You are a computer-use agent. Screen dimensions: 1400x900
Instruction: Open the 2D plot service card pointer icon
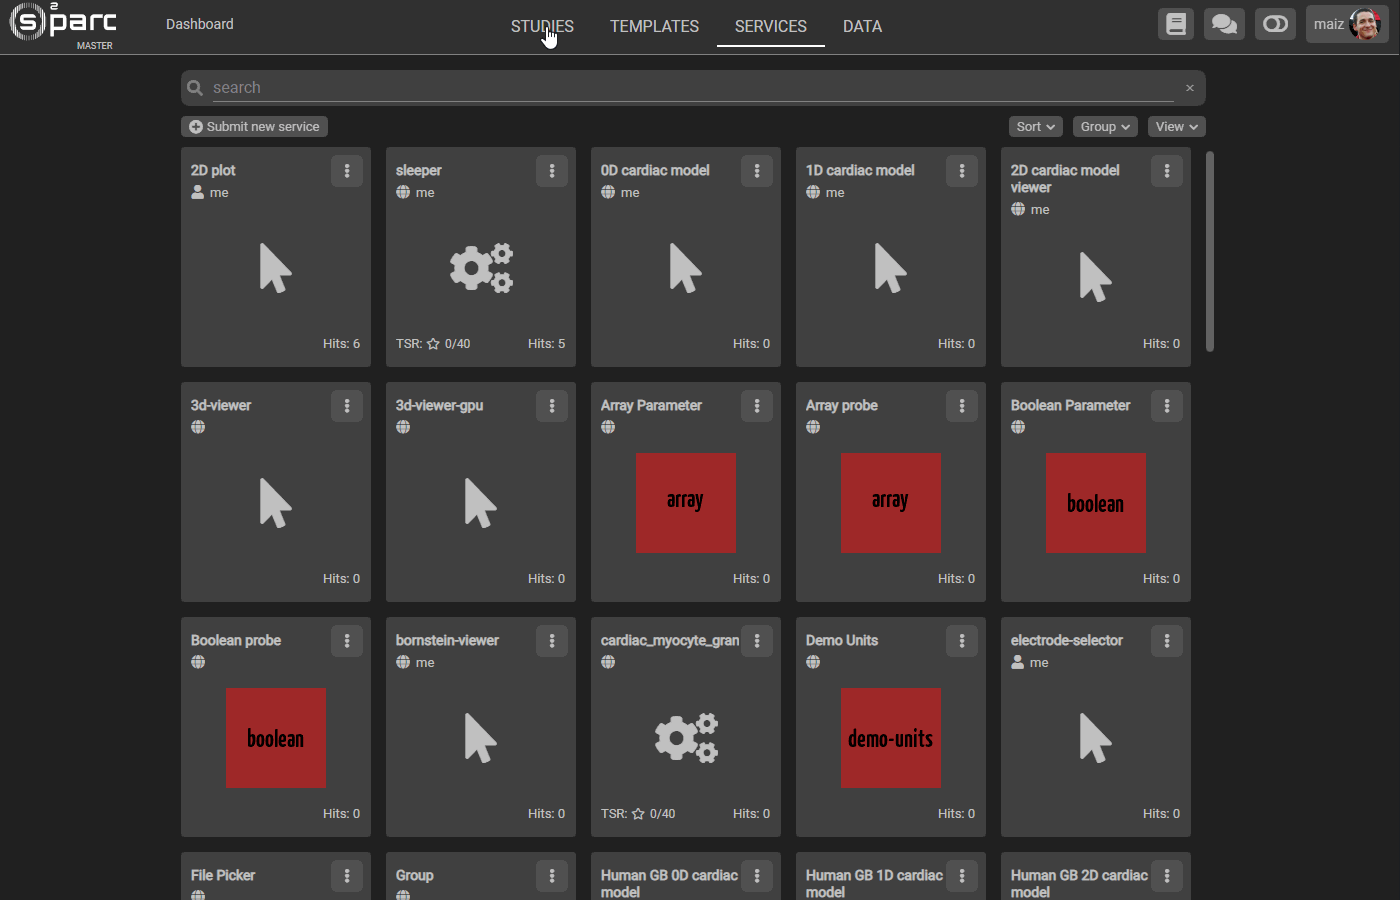pyautogui.click(x=275, y=268)
